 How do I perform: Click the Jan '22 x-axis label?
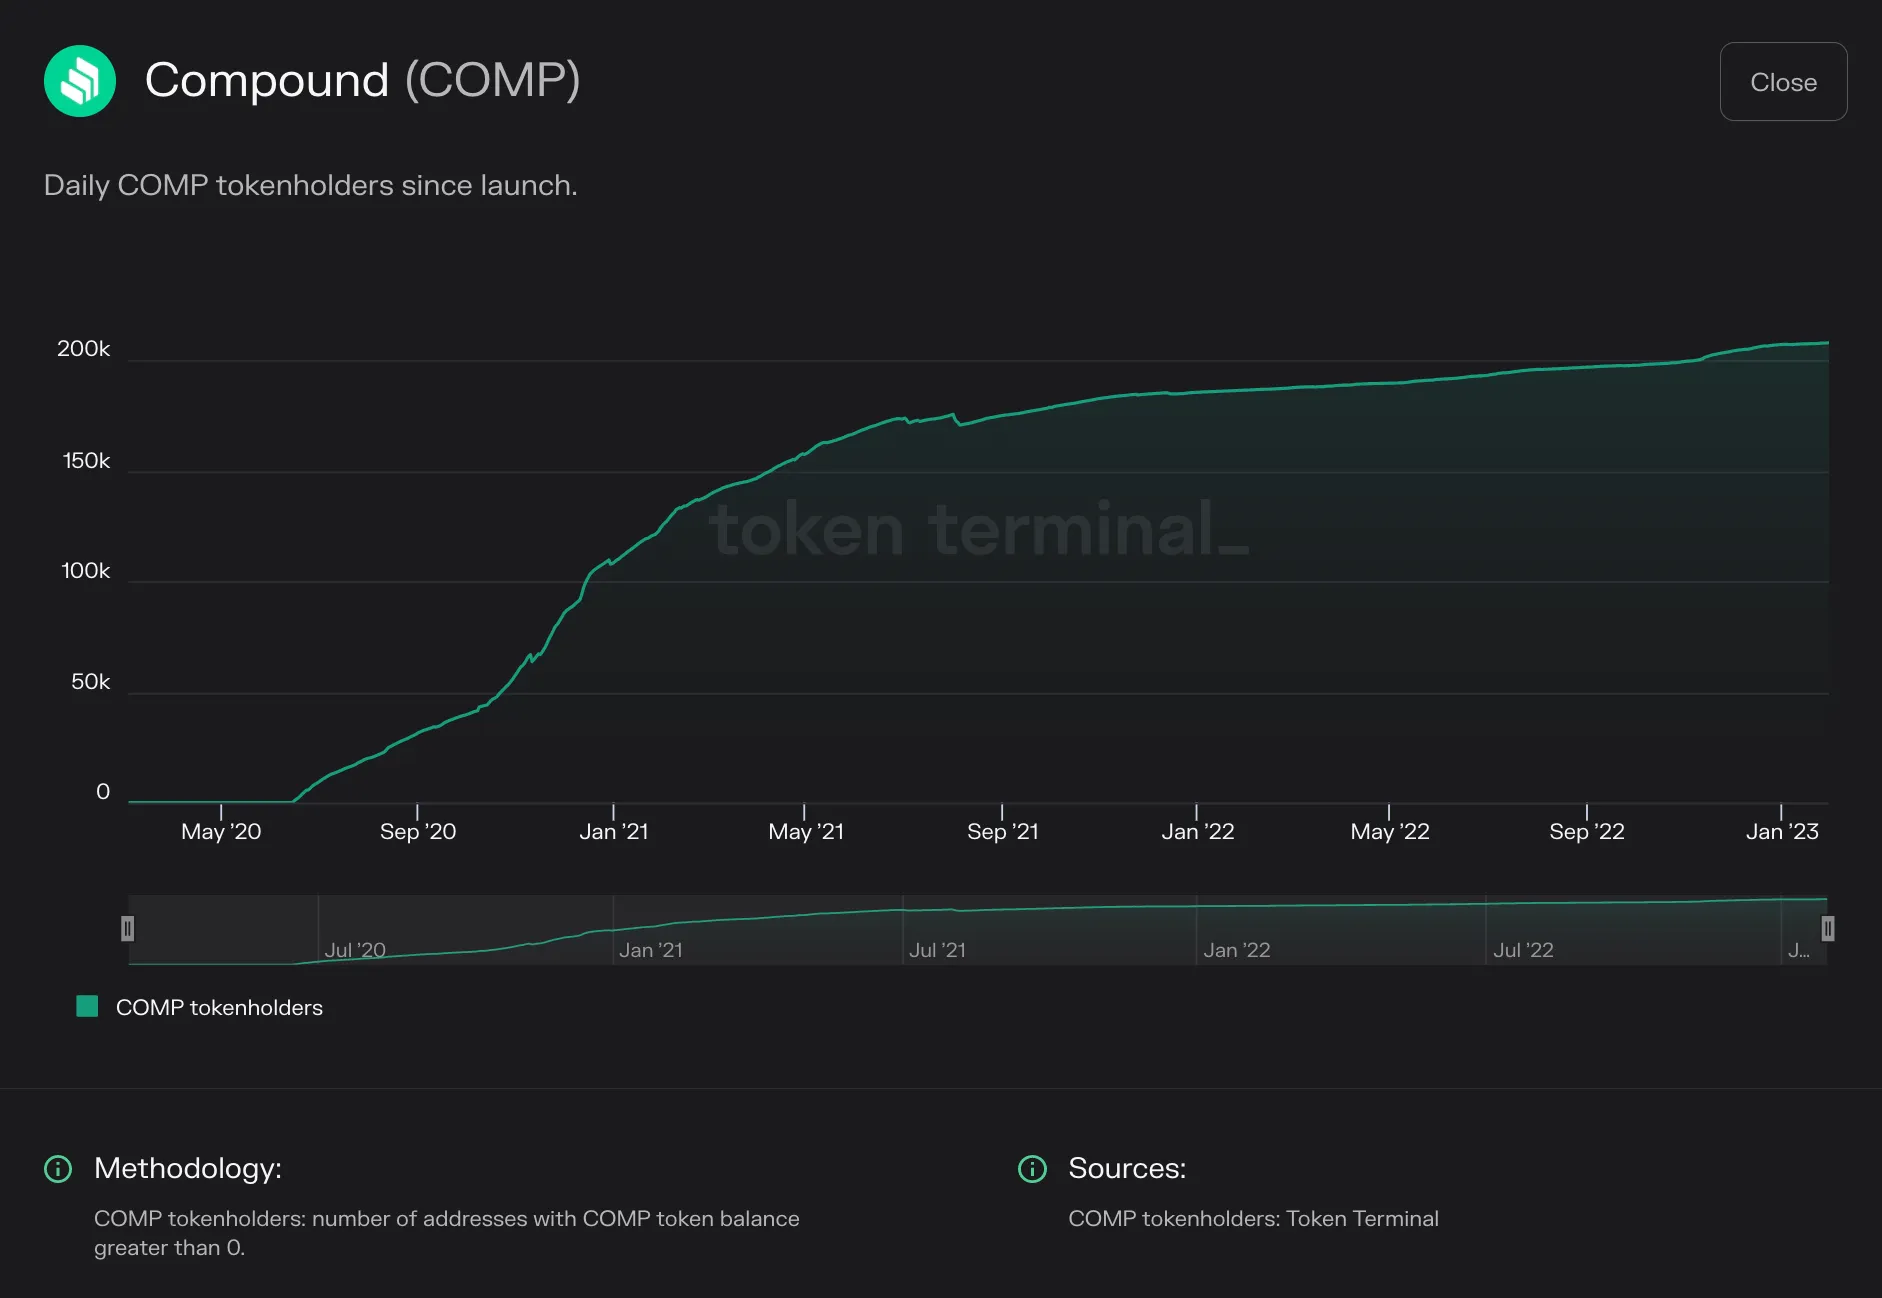(1198, 831)
